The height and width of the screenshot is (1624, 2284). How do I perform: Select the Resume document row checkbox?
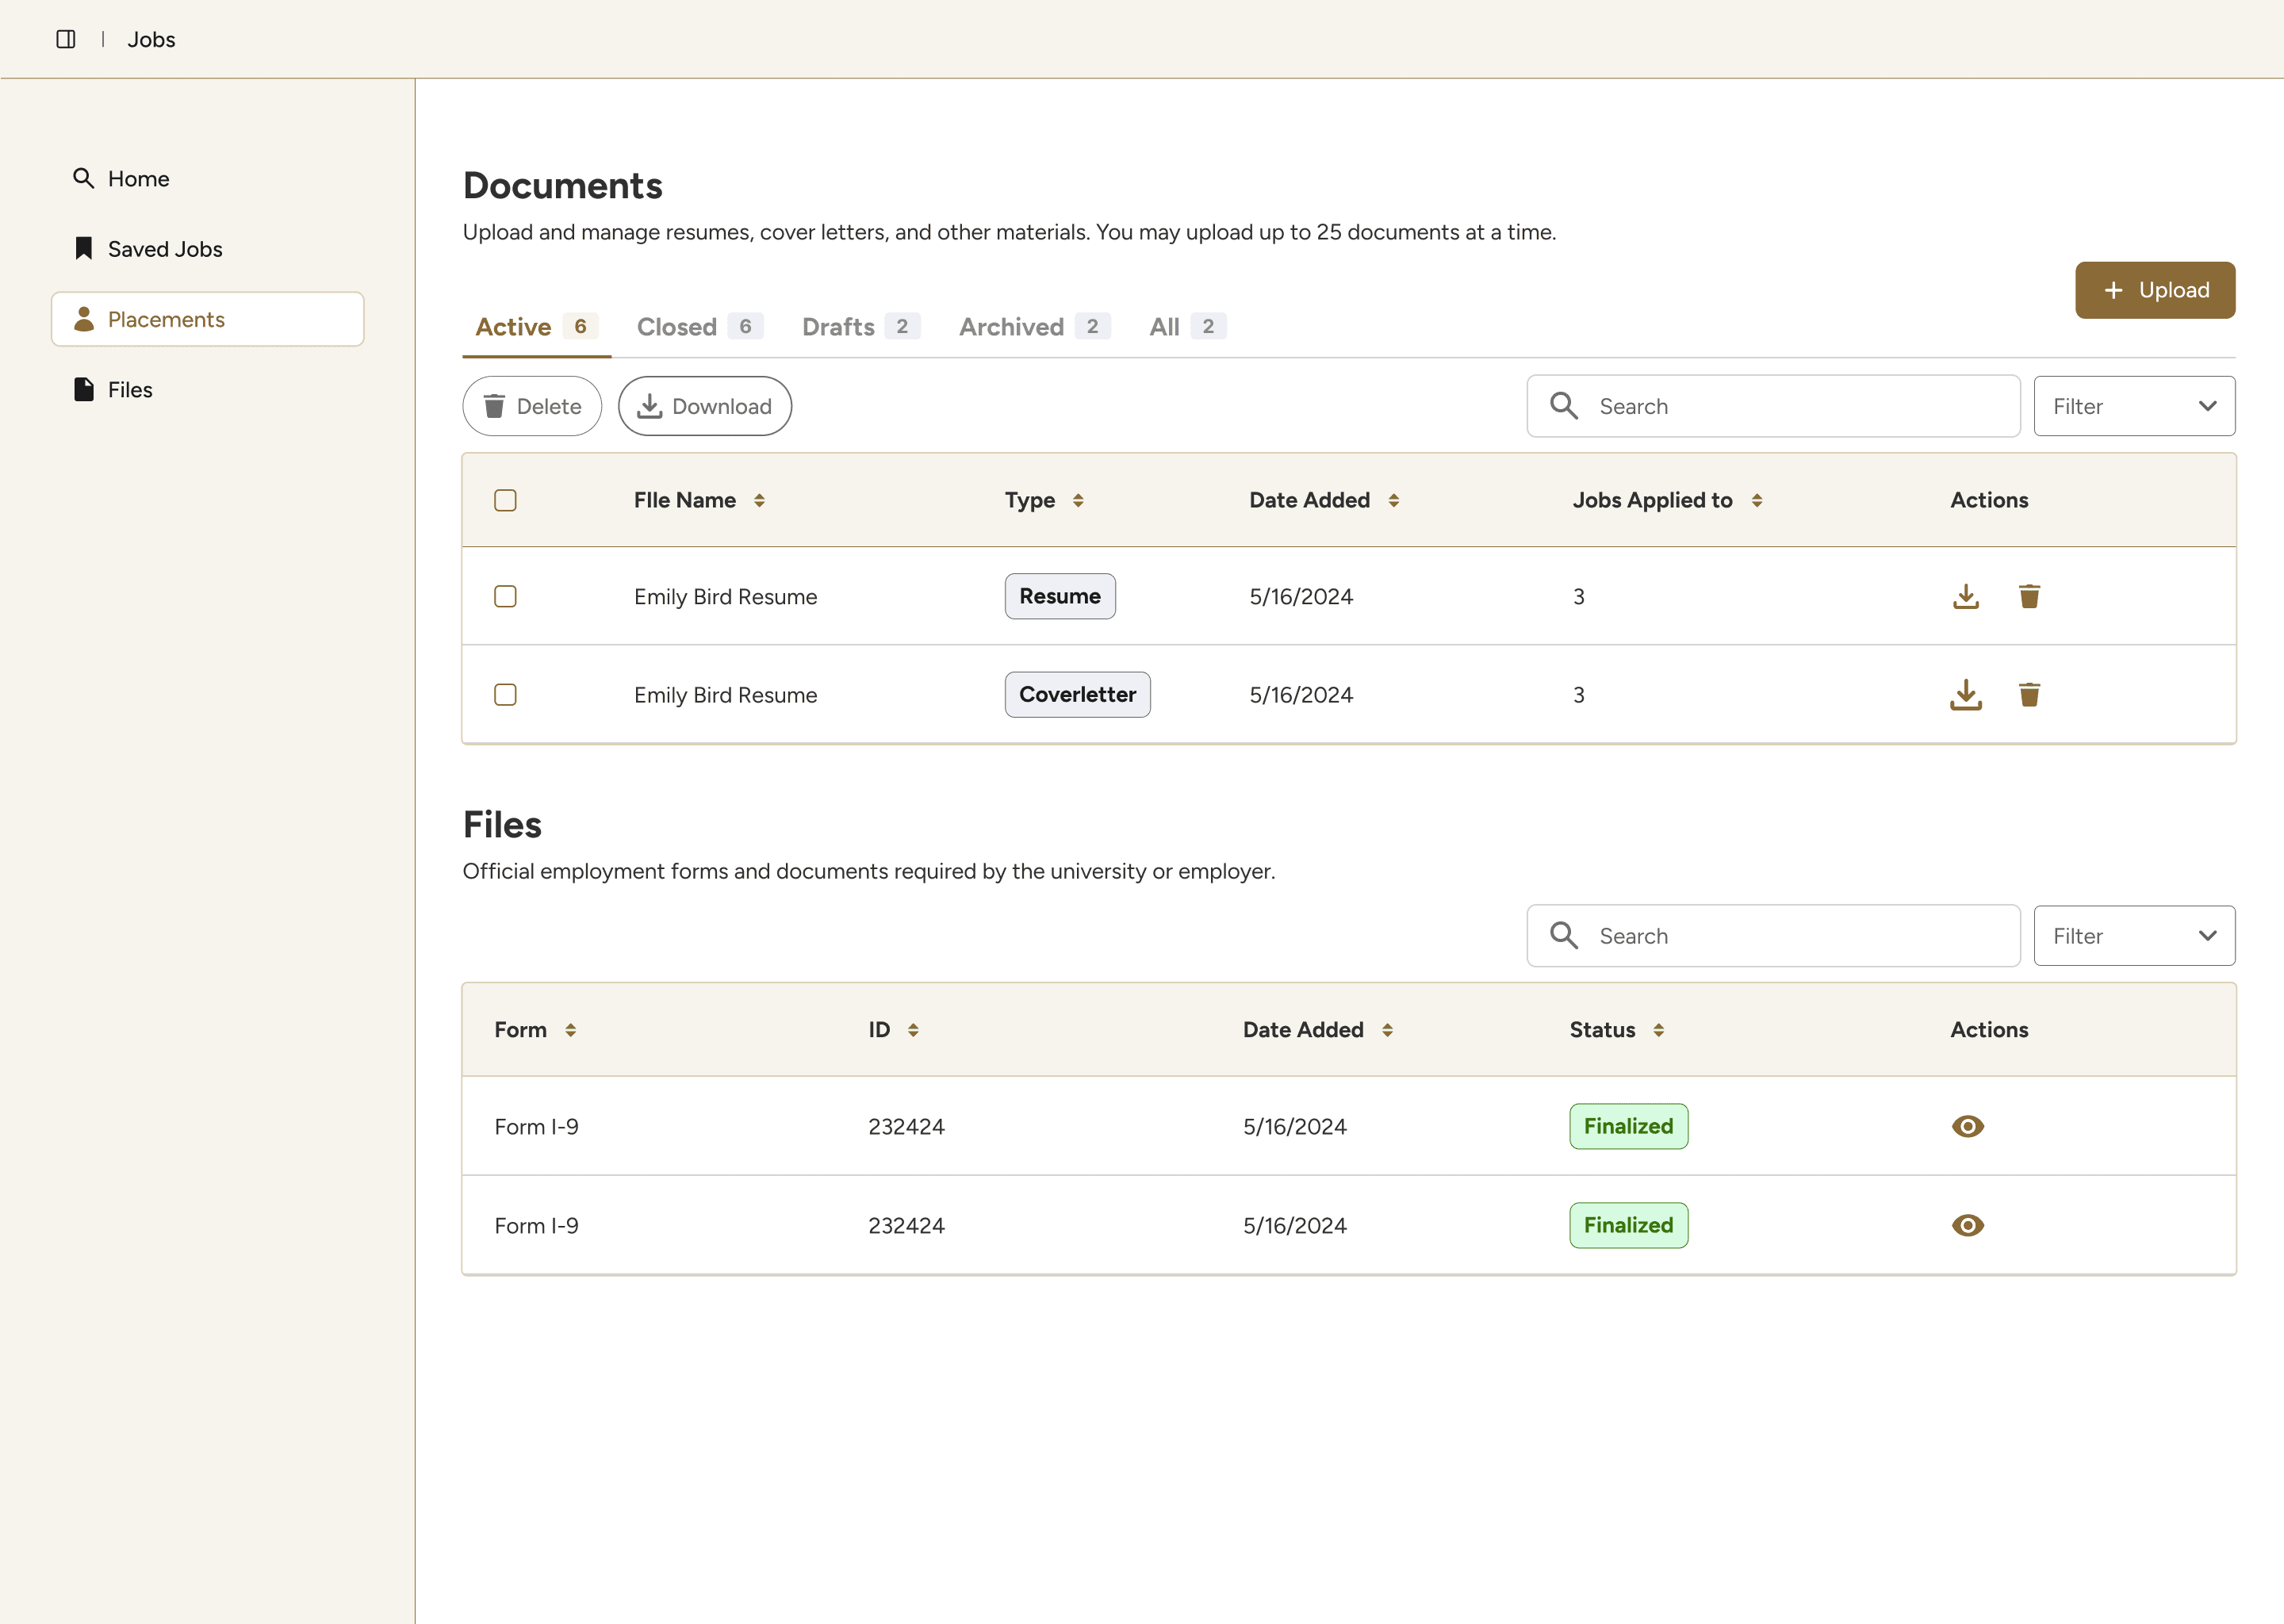tap(505, 596)
